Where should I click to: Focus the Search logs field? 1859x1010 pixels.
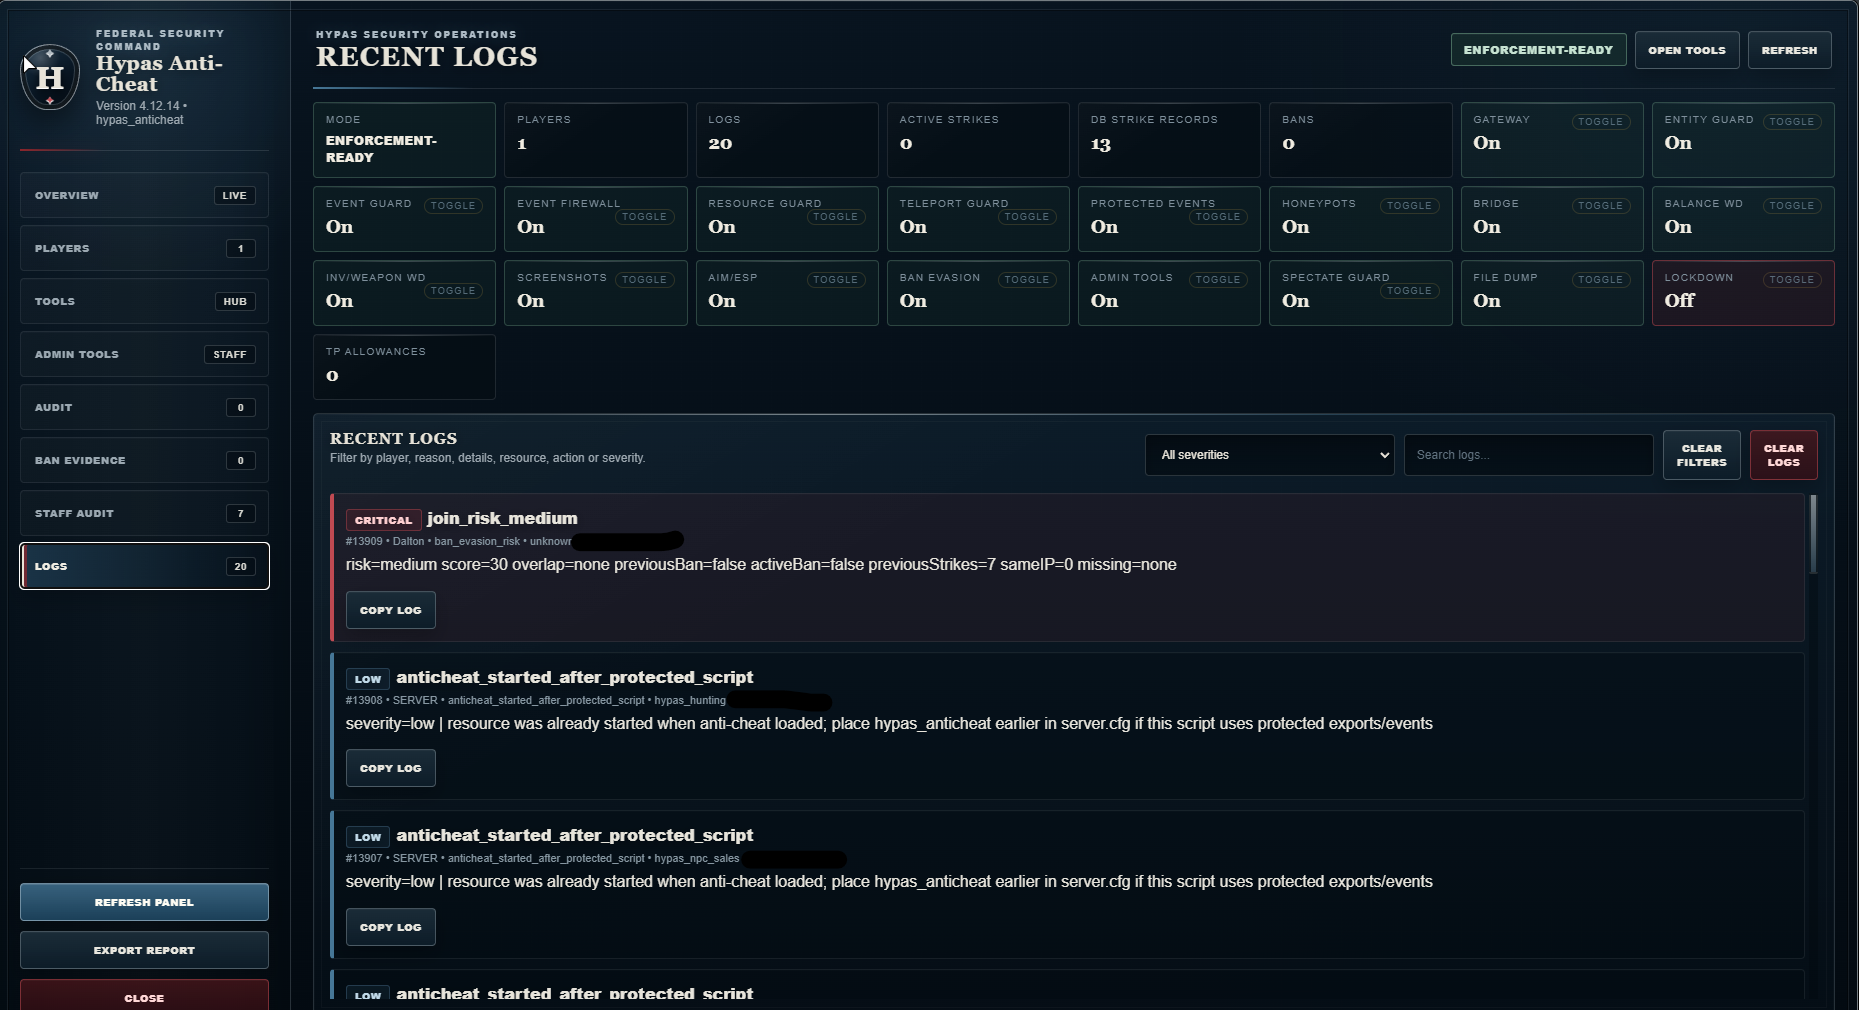(1528, 455)
